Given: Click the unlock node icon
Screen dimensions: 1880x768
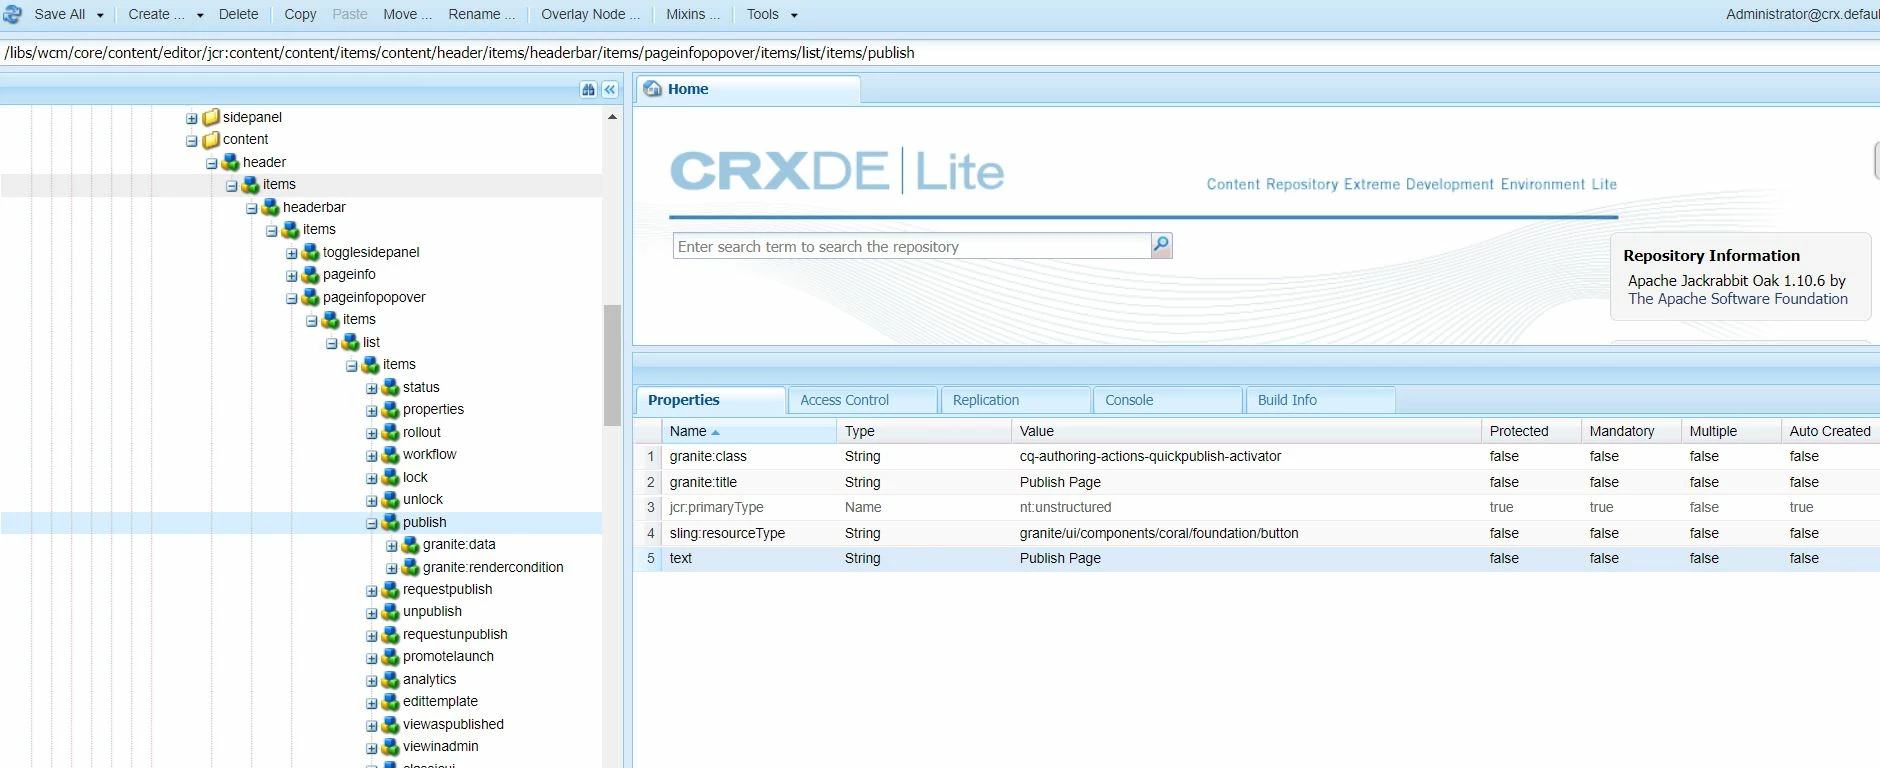Looking at the screenshot, I should click(x=391, y=499).
